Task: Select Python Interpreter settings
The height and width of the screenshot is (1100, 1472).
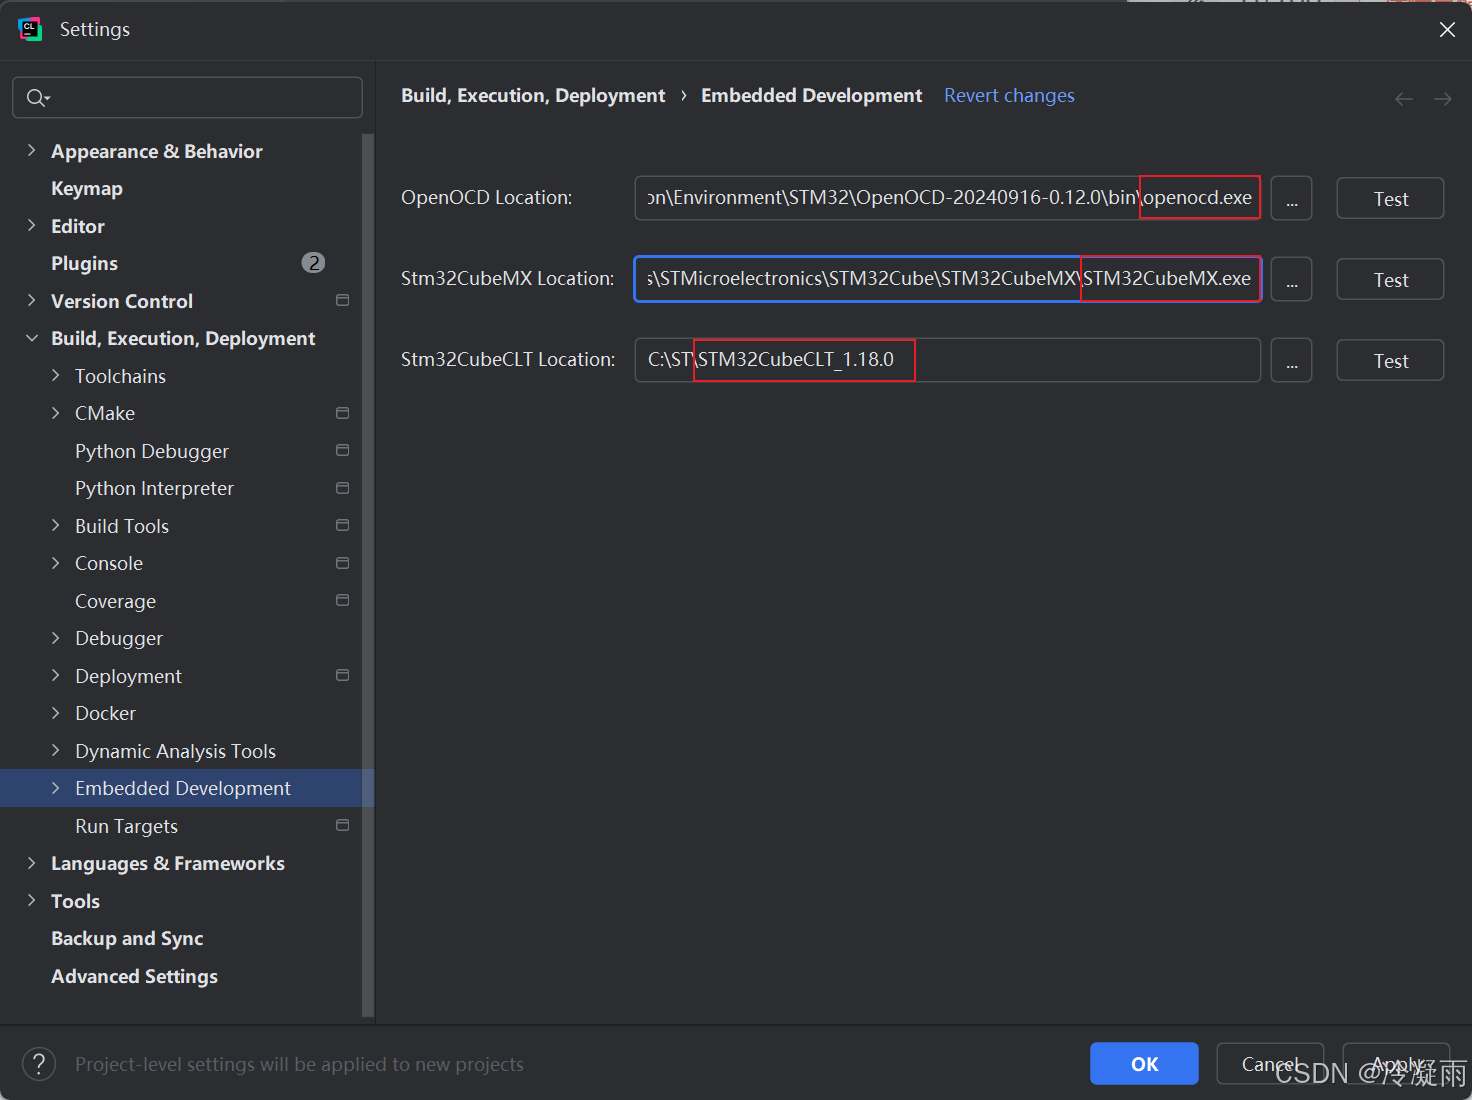Action: 154,488
